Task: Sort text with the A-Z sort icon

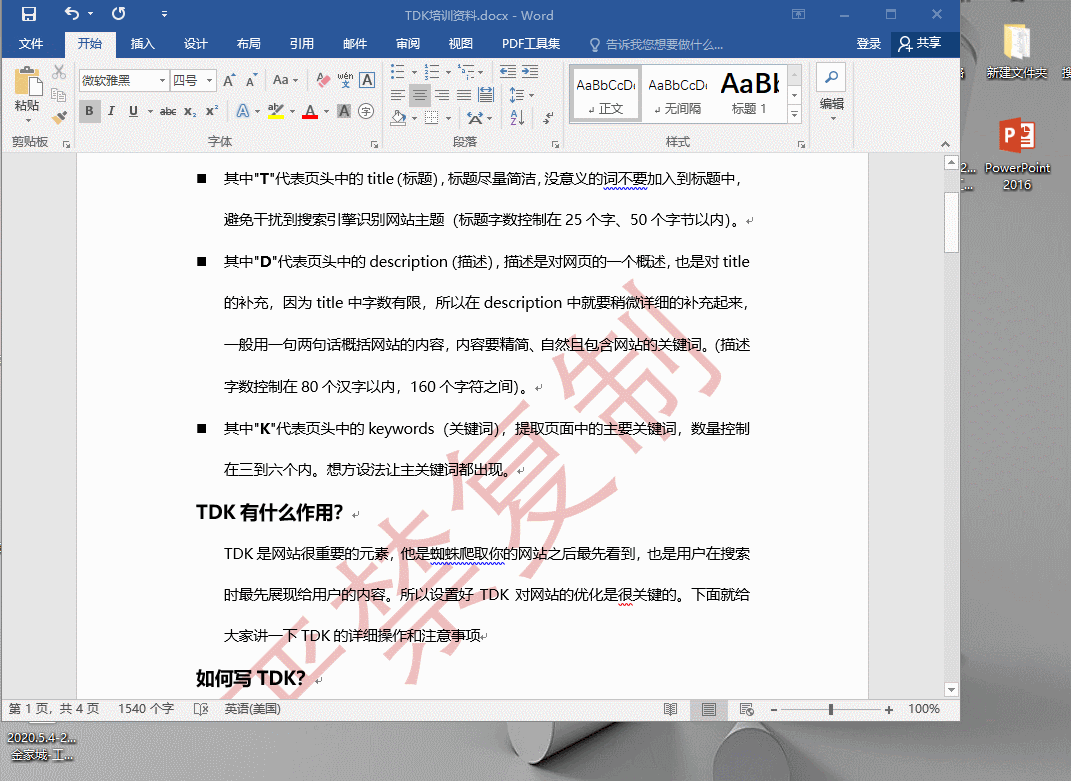Action: pyautogui.click(x=517, y=118)
